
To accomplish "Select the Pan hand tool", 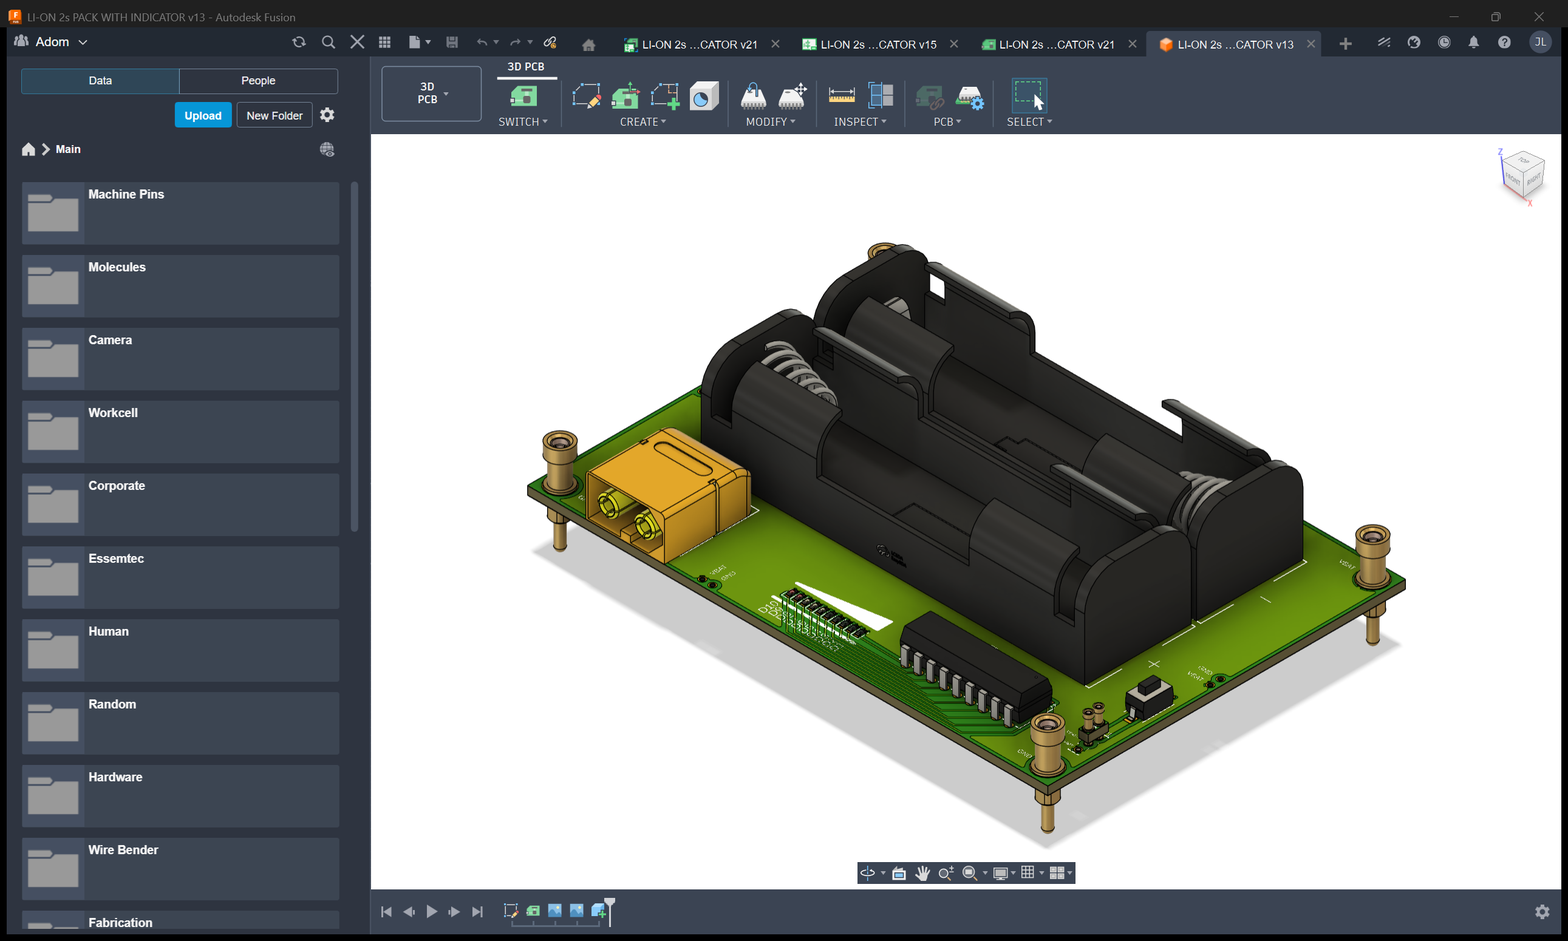I will pos(922,873).
